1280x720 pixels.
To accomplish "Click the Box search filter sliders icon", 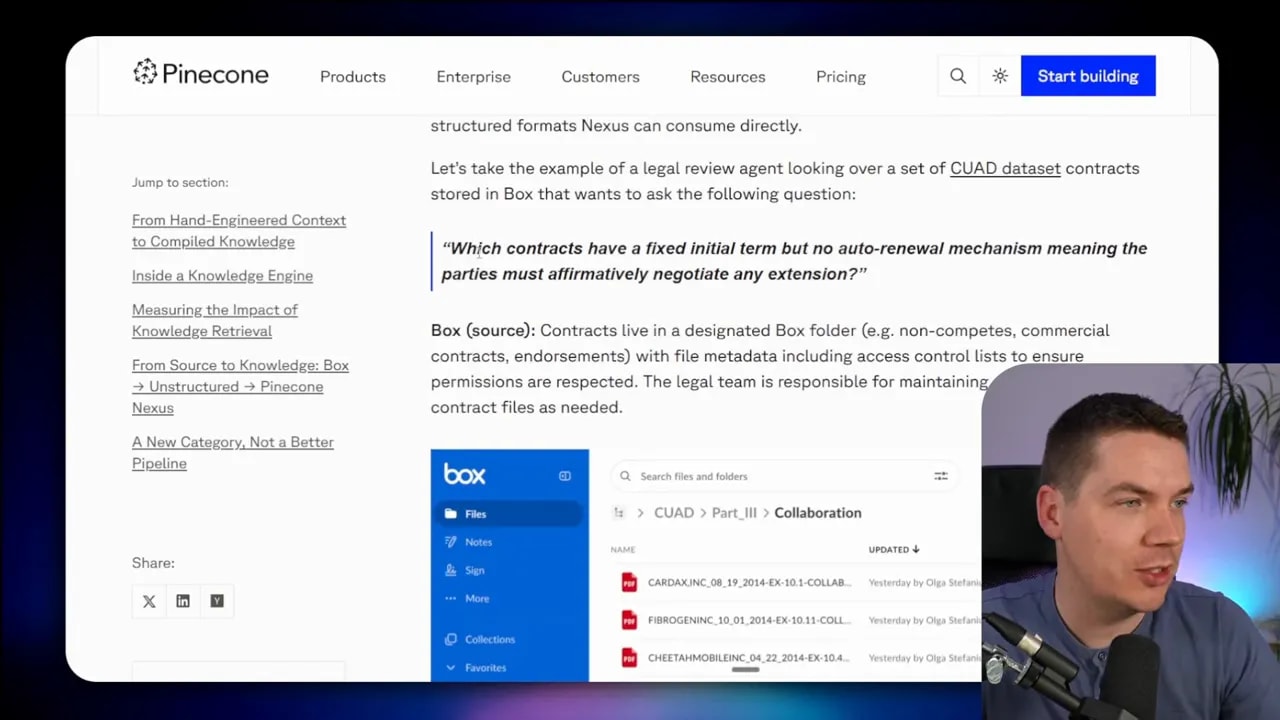I will point(941,476).
